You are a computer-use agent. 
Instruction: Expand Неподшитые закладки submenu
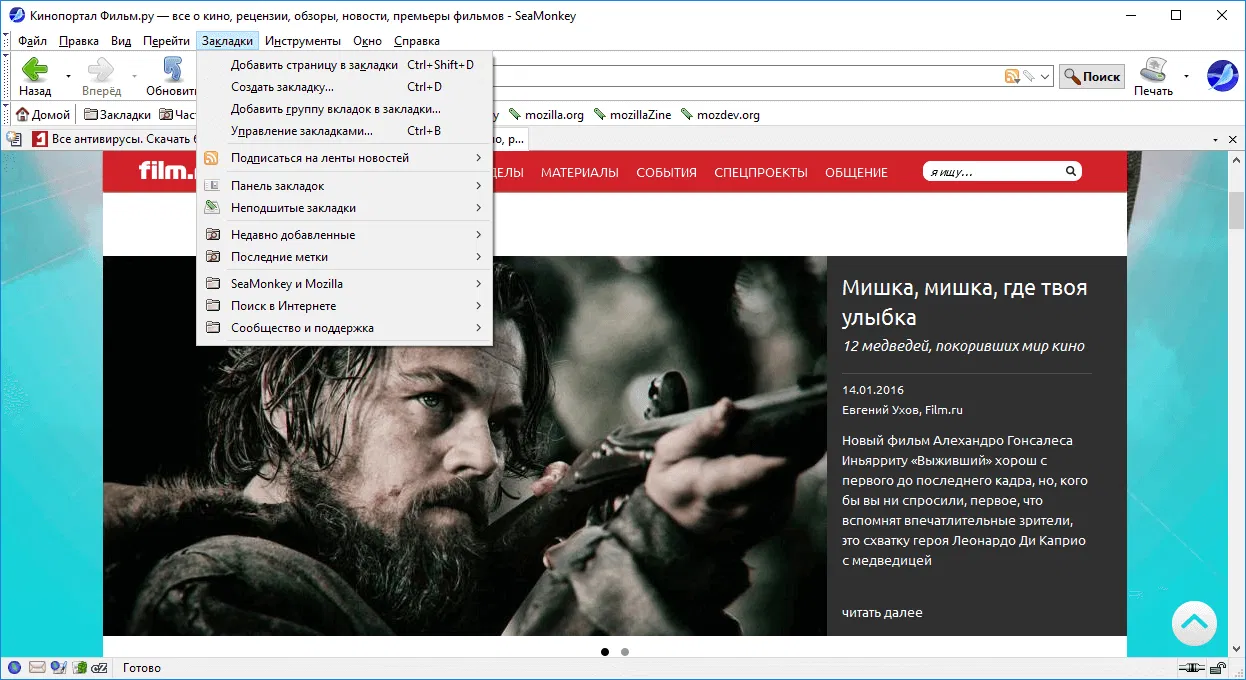pyautogui.click(x=344, y=208)
